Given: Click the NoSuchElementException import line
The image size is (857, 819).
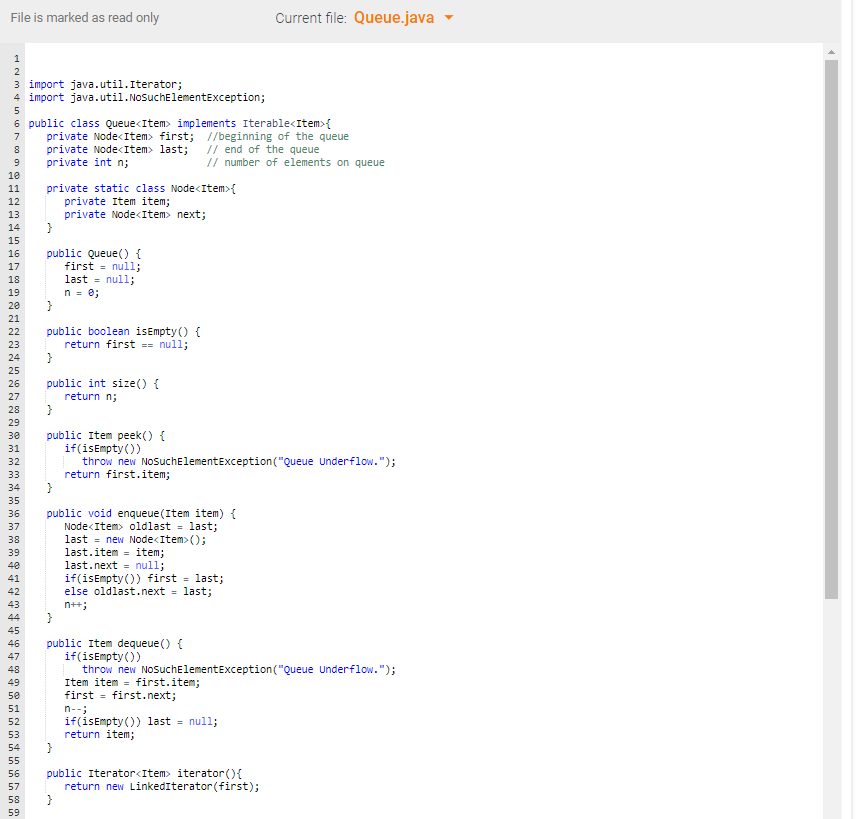Looking at the screenshot, I should click(145, 97).
